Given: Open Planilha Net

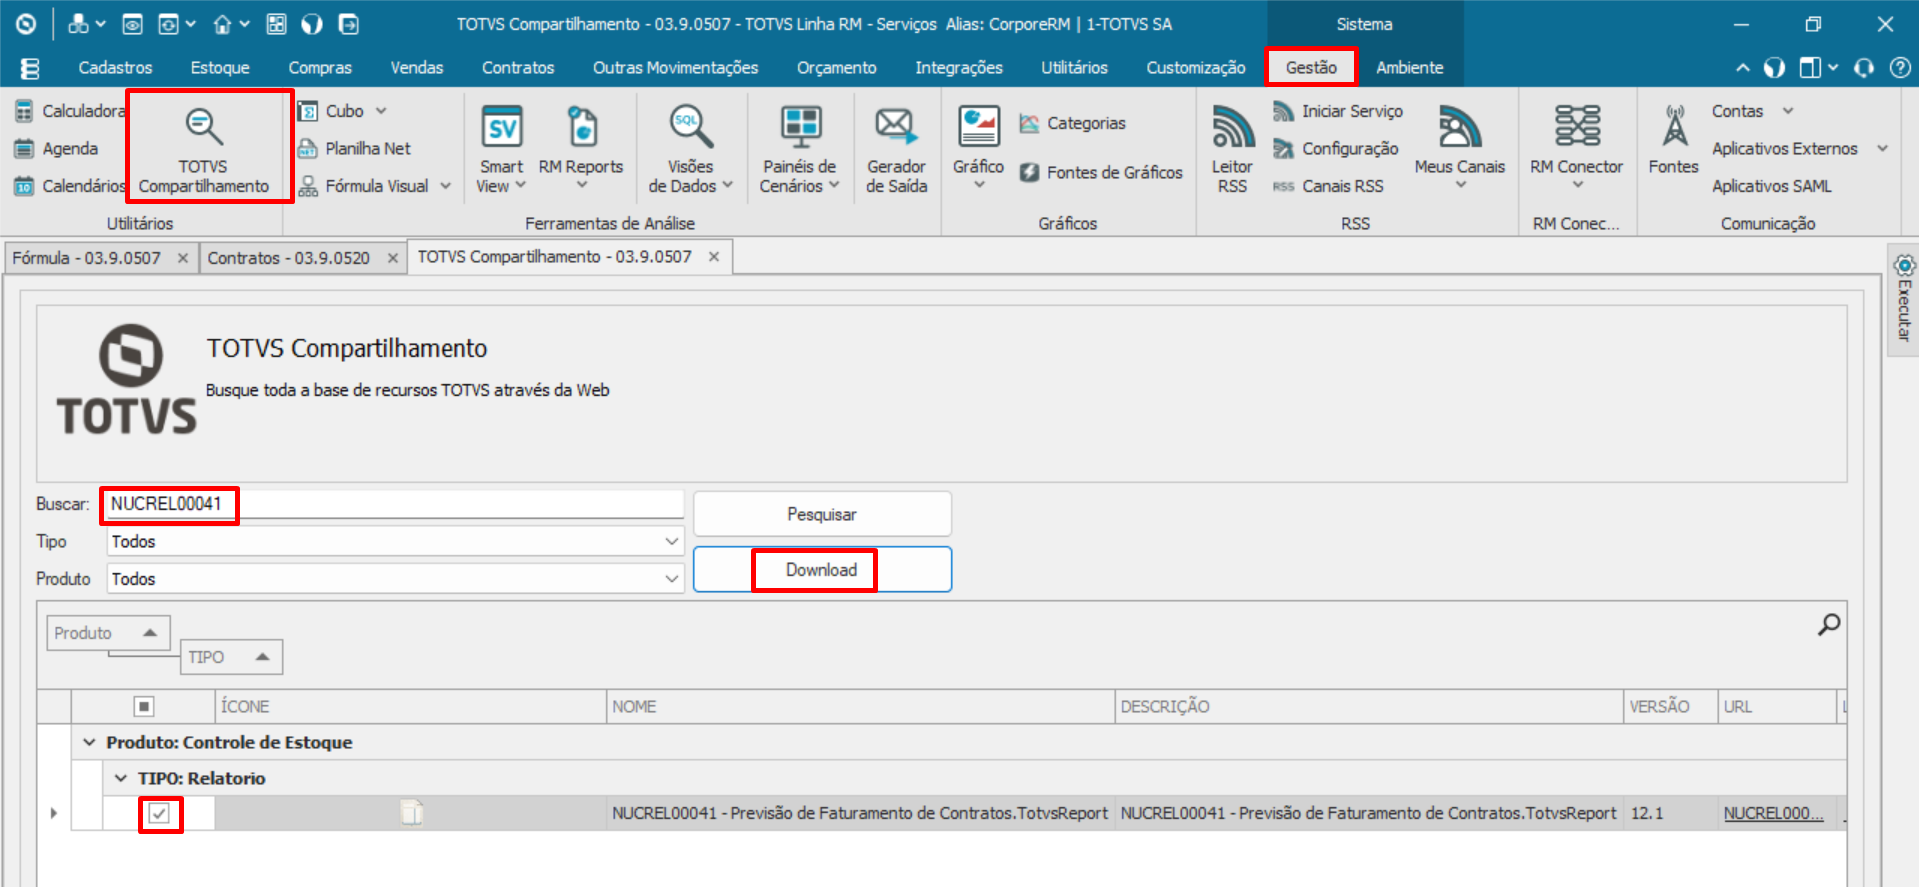Looking at the screenshot, I should [x=354, y=148].
